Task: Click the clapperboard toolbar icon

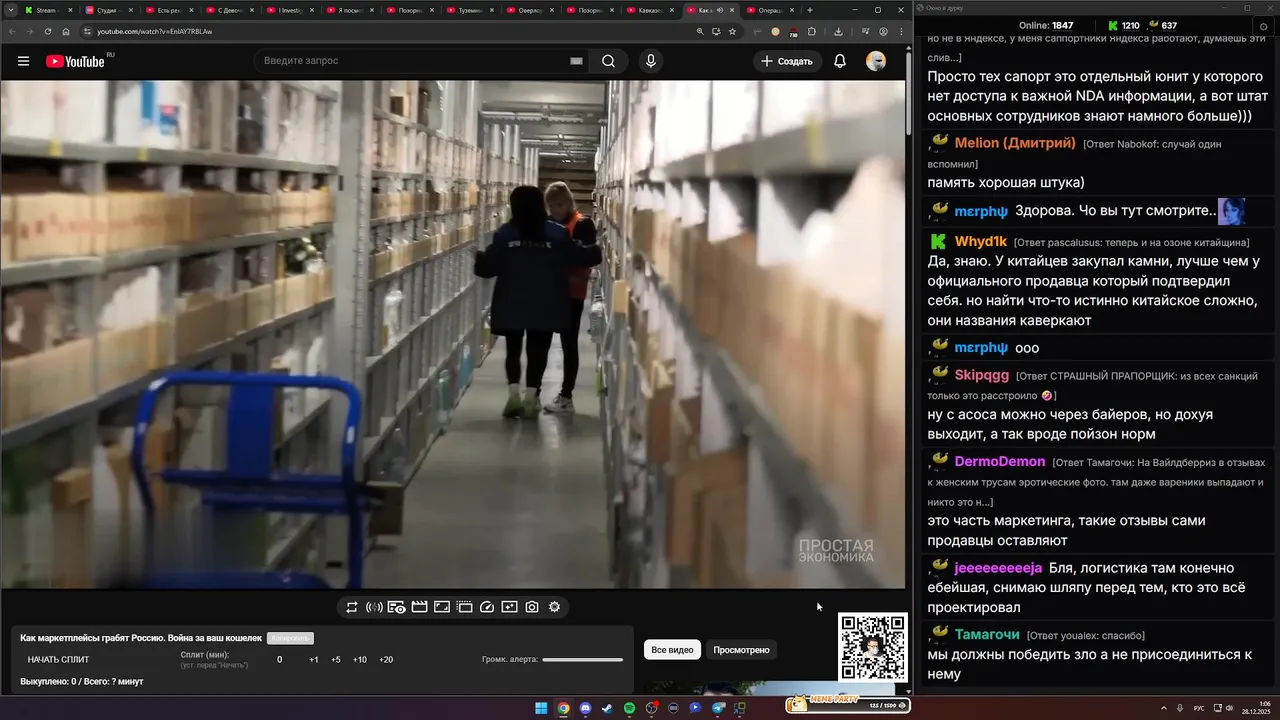Action: click(419, 607)
